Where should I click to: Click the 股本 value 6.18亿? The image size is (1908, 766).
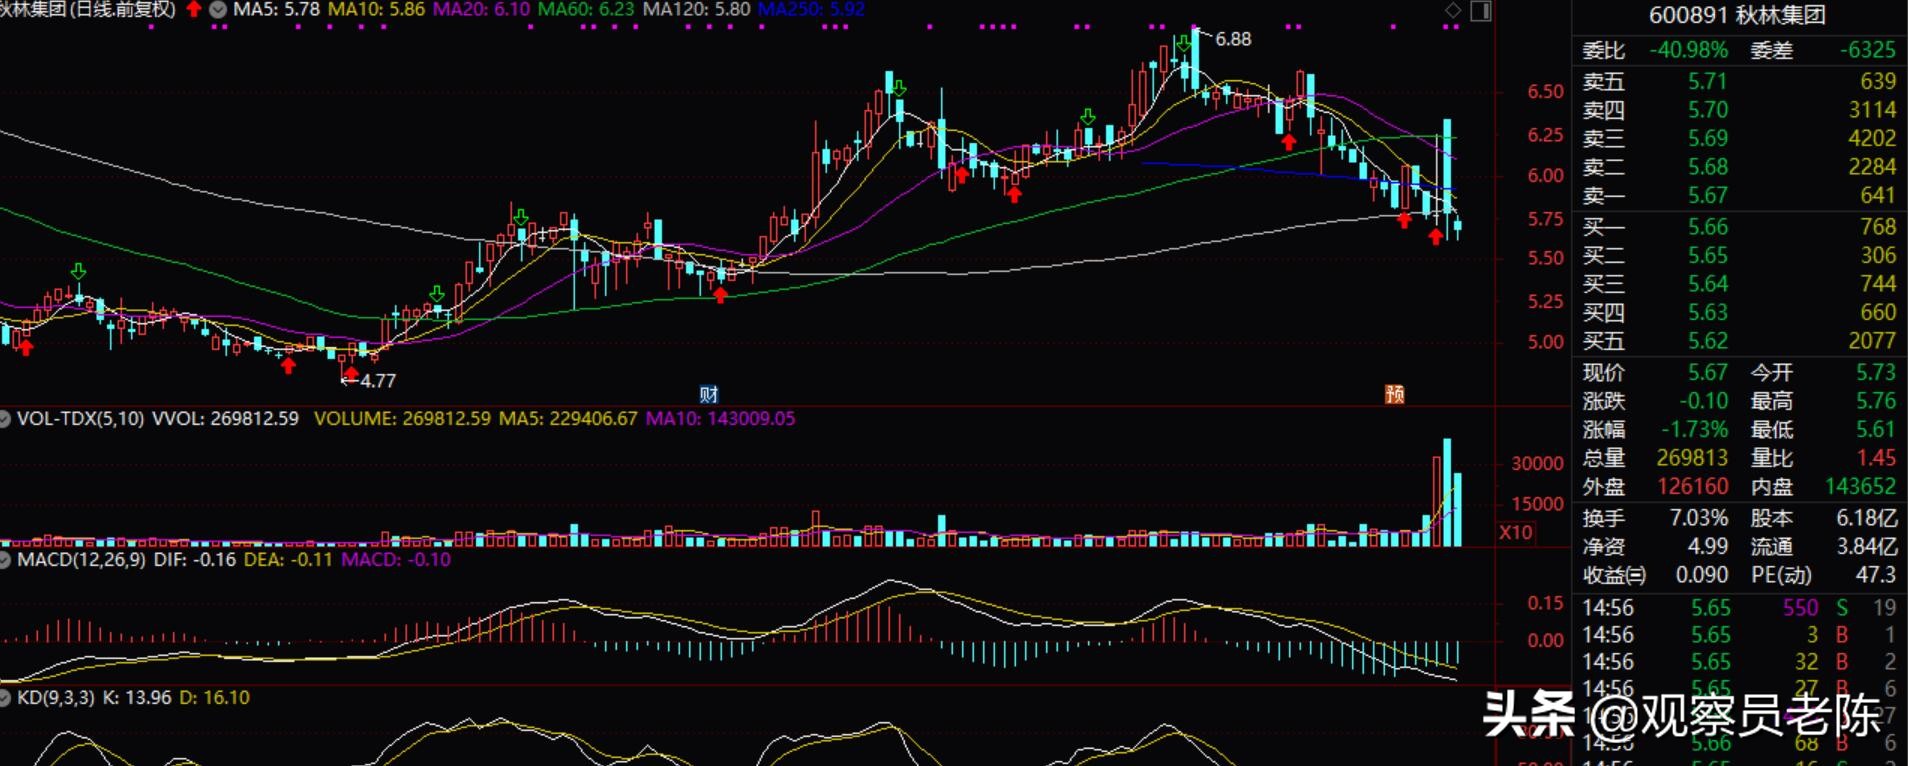[x=1867, y=519]
